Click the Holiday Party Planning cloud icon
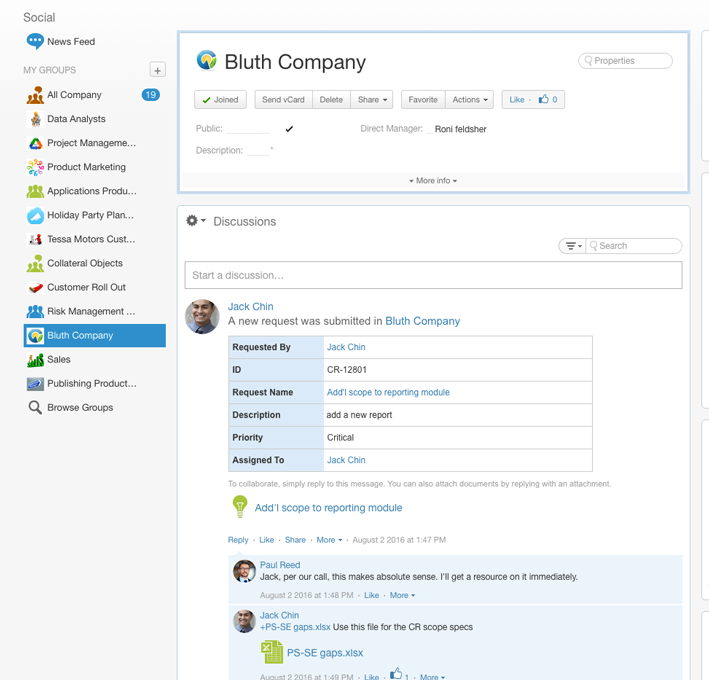 [x=35, y=215]
